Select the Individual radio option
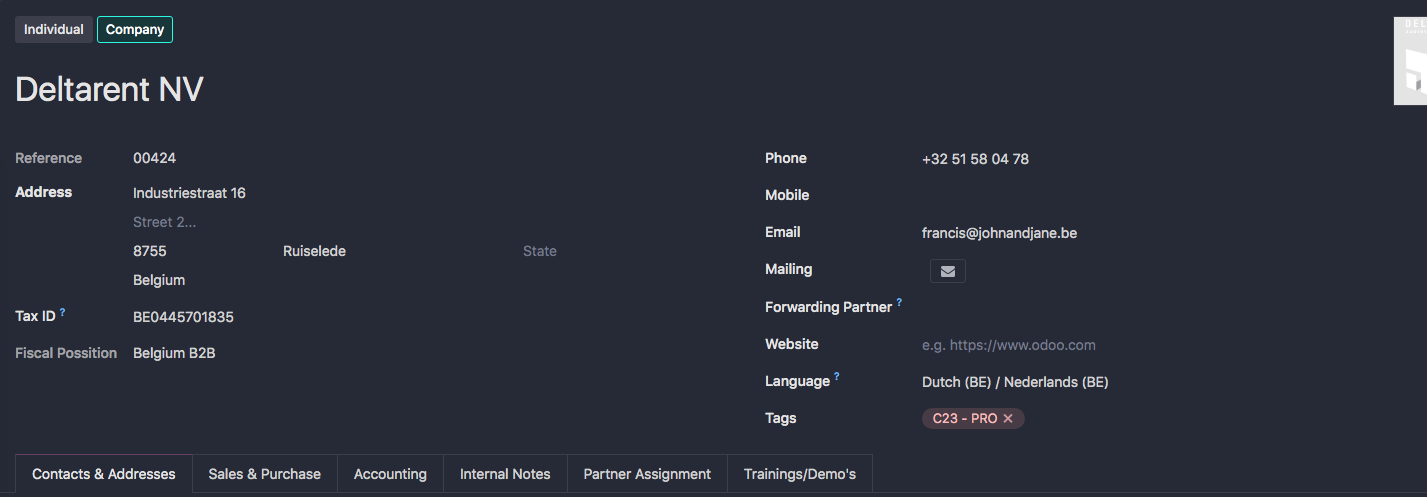Screen dimensions: 1427x497 coord(54,30)
